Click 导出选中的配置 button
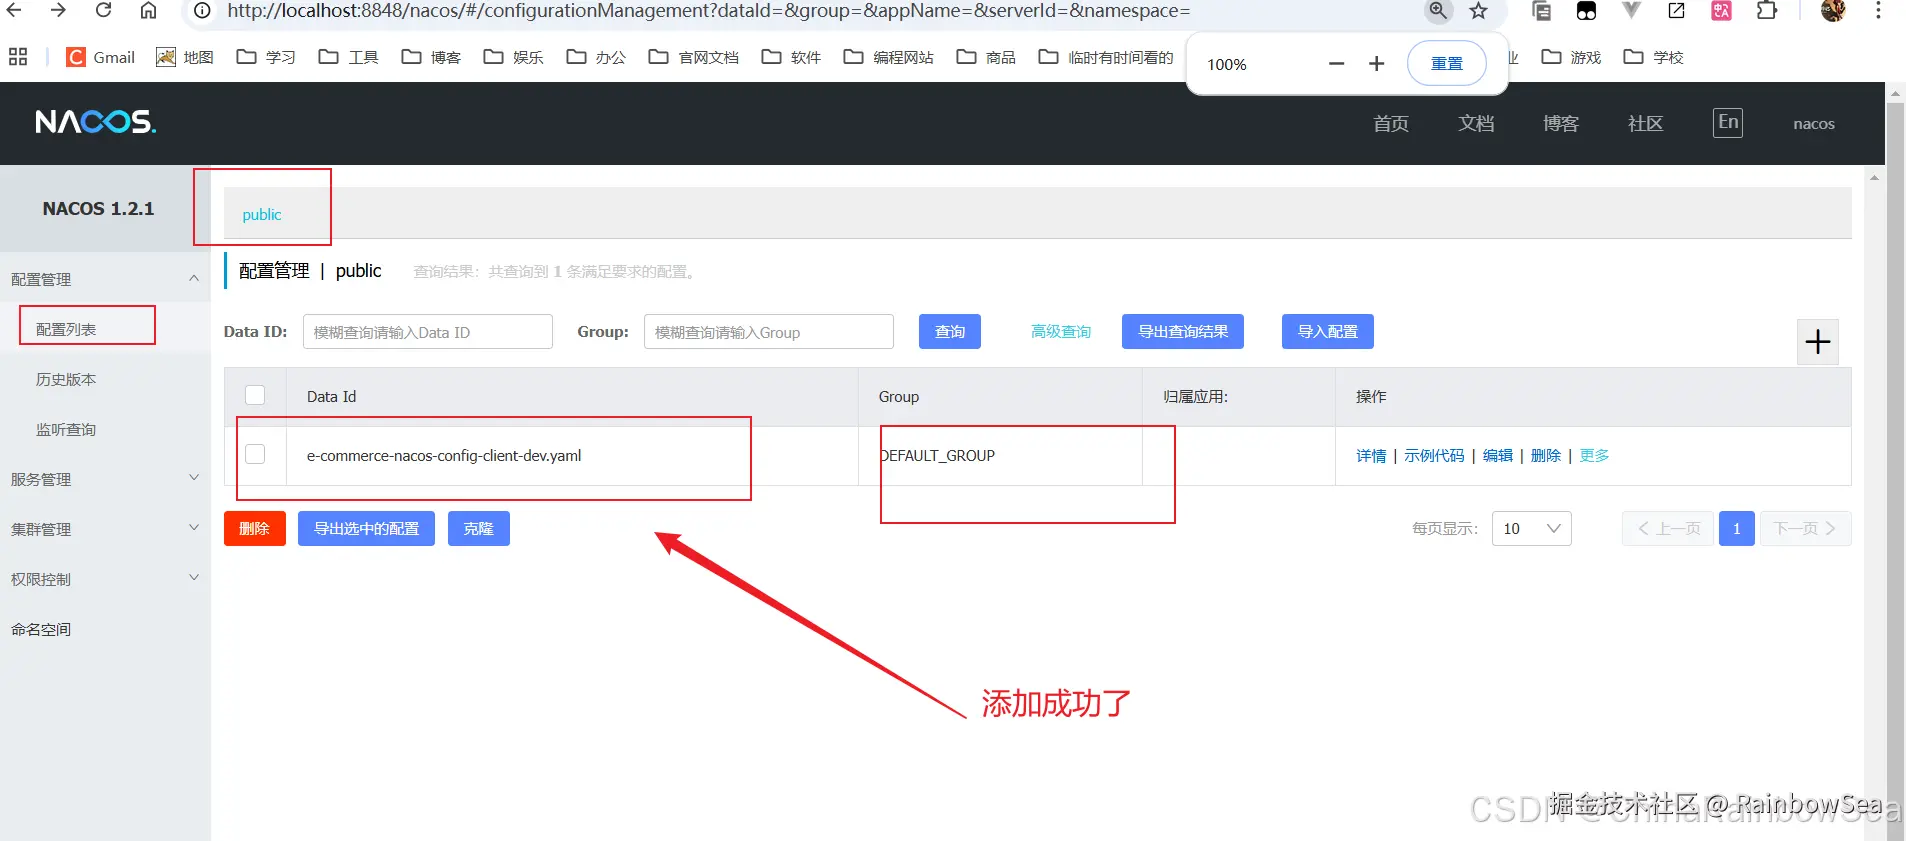The width and height of the screenshot is (1906, 841). [x=366, y=529]
